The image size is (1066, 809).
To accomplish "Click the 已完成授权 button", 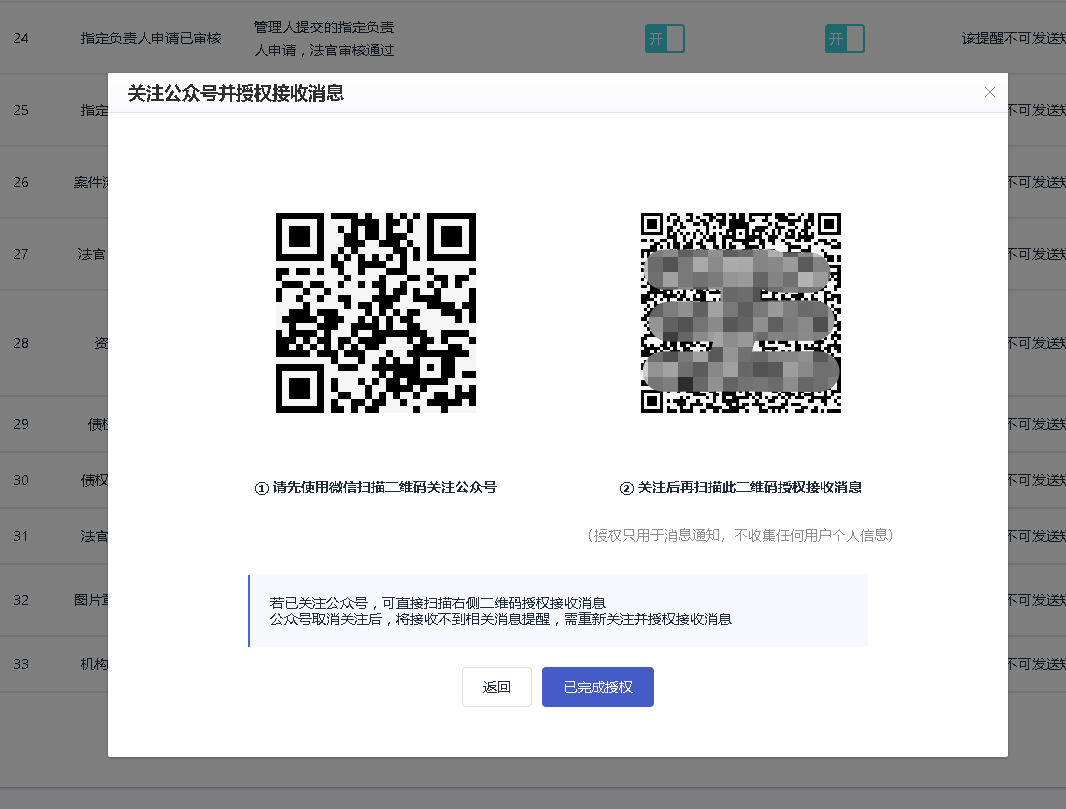I will [x=598, y=687].
